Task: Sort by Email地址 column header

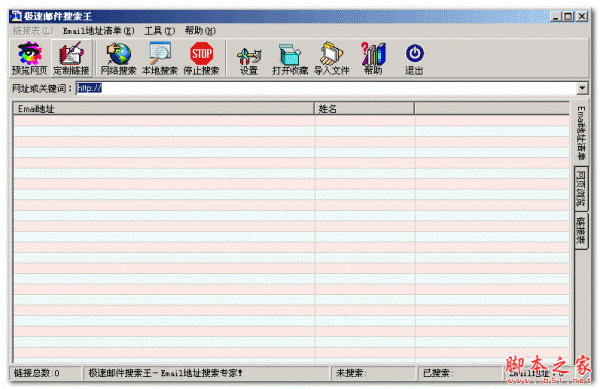Action: (x=163, y=109)
